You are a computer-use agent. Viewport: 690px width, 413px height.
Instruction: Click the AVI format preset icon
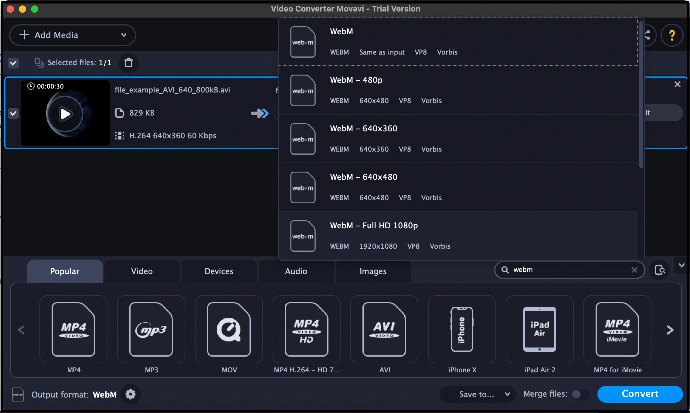pos(384,329)
